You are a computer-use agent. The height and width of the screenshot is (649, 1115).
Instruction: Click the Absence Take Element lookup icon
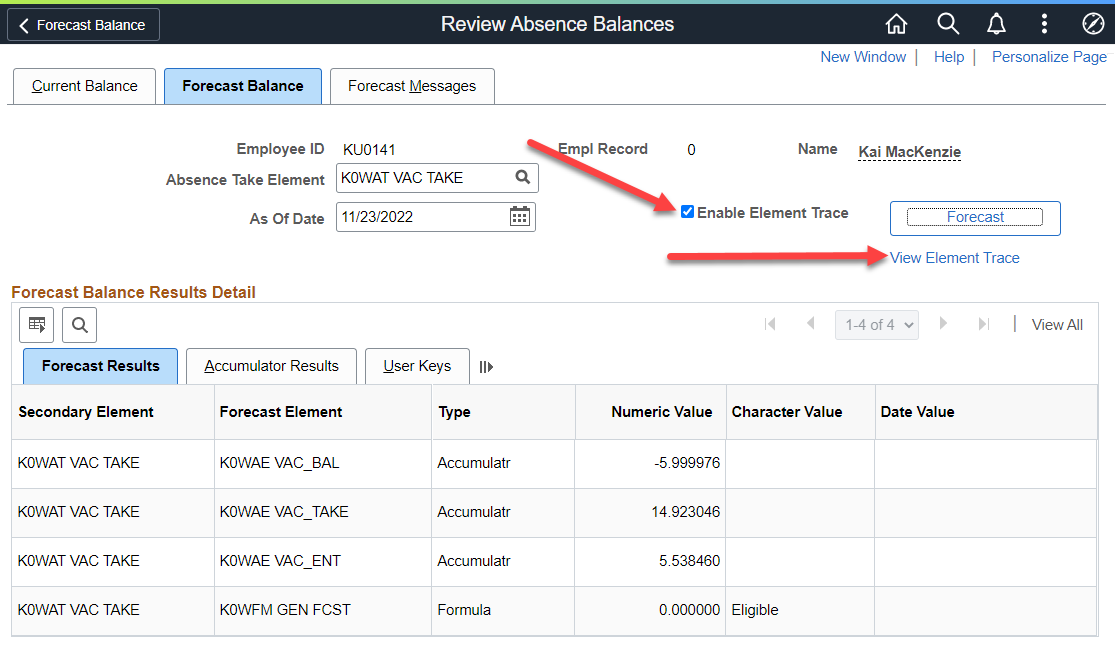[x=522, y=178]
